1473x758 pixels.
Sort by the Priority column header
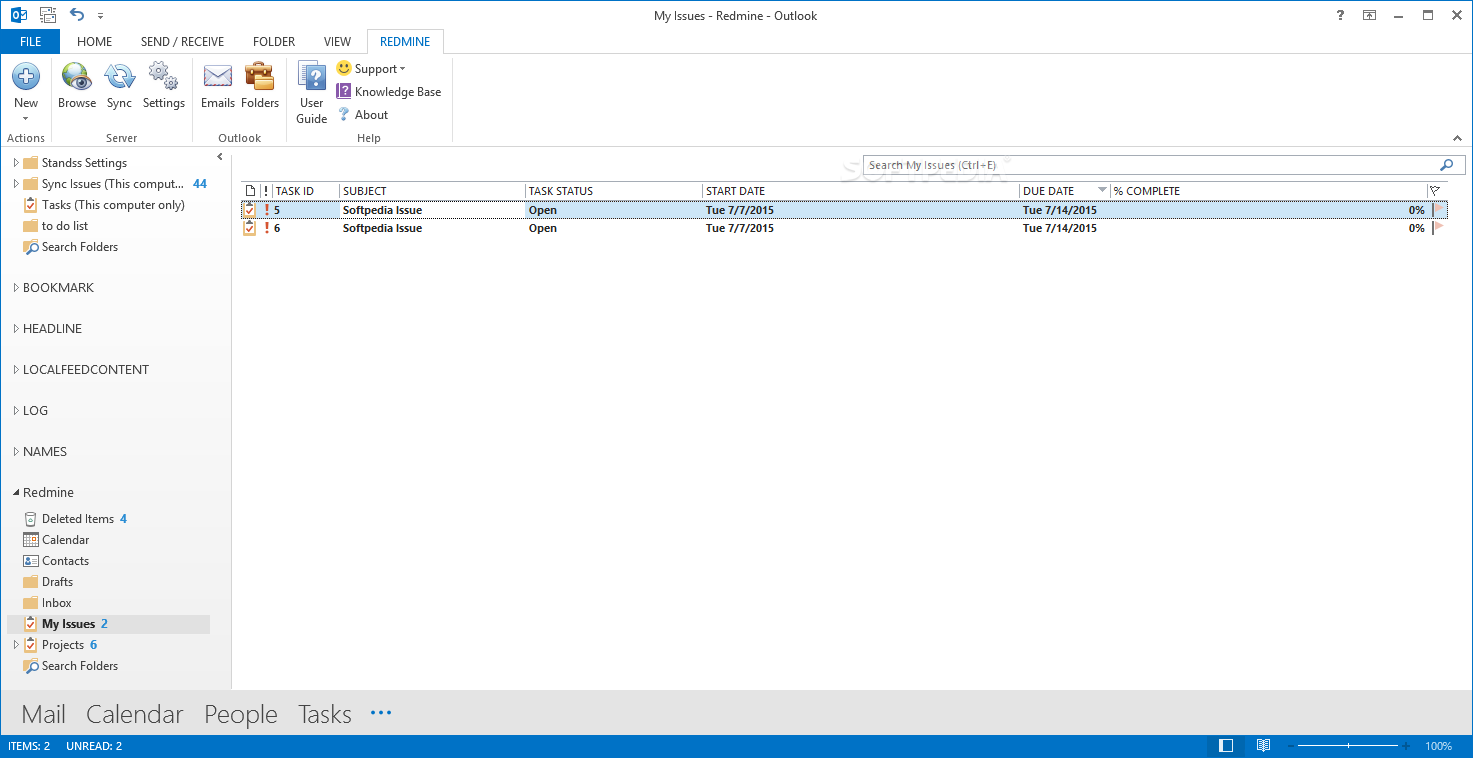tap(266, 191)
